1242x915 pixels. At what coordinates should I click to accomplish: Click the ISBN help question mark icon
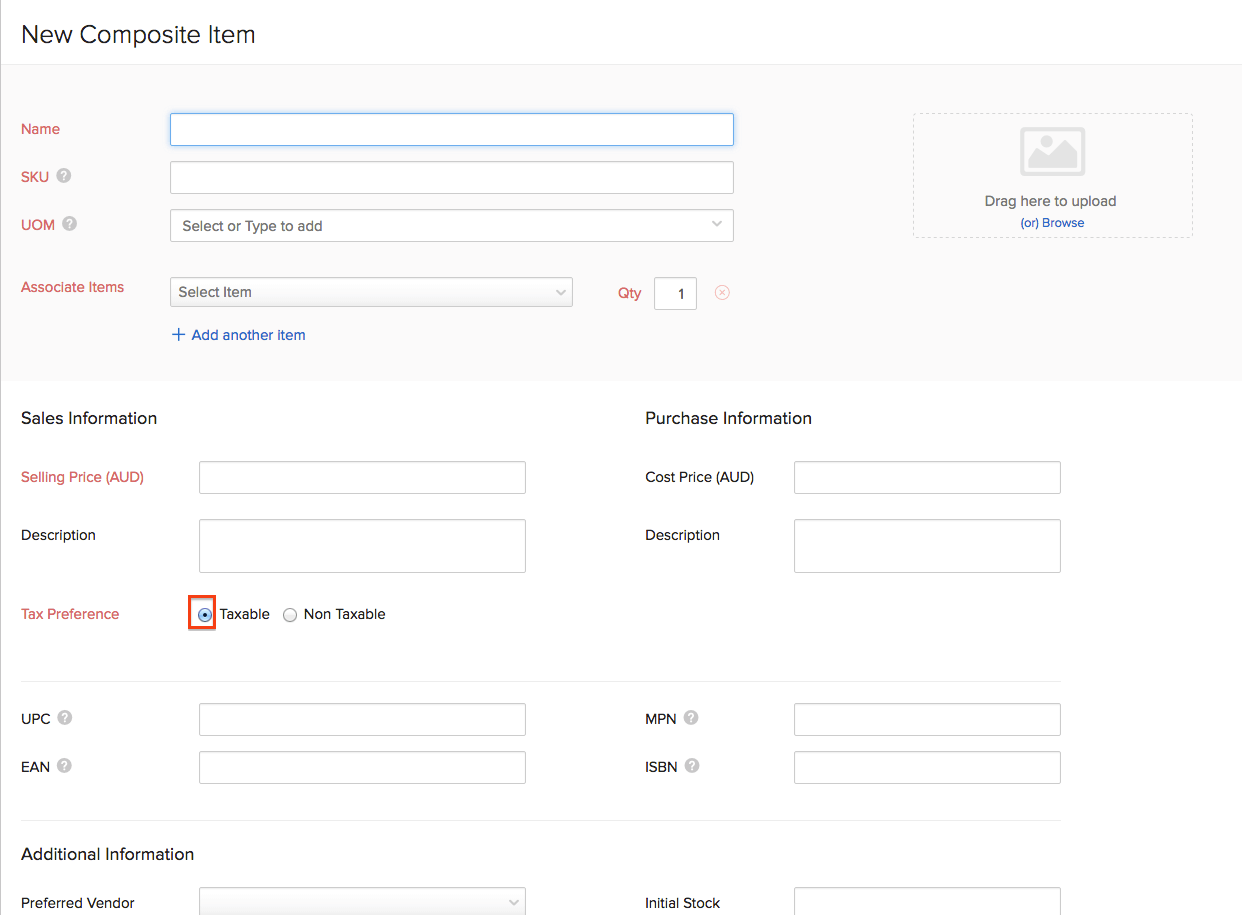tap(692, 766)
